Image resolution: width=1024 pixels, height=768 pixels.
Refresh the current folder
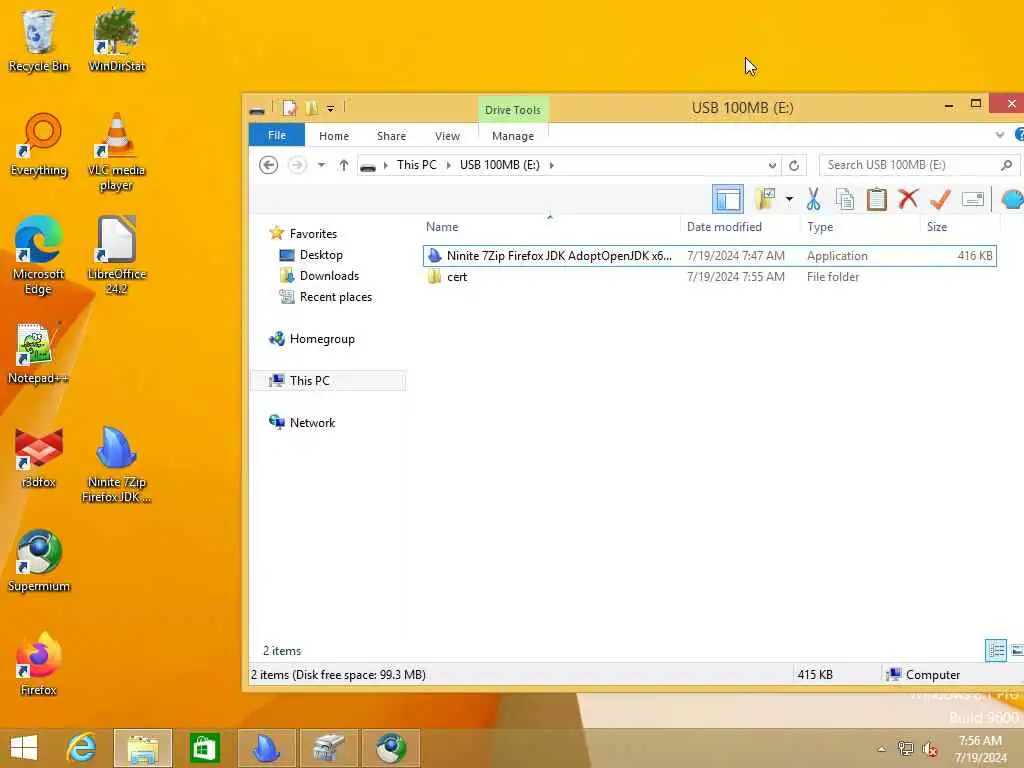tap(794, 165)
